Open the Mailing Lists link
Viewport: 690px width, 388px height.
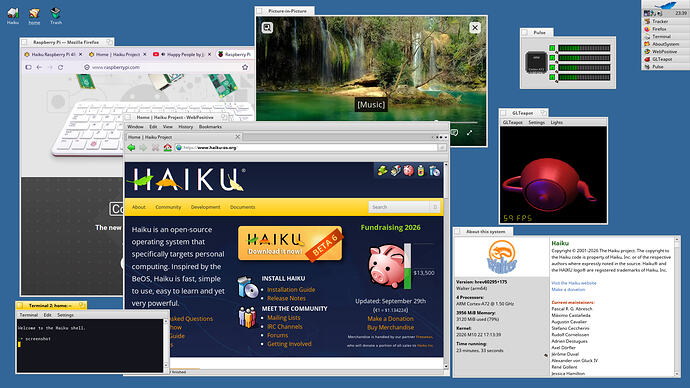pyautogui.click(x=283, y=318)
